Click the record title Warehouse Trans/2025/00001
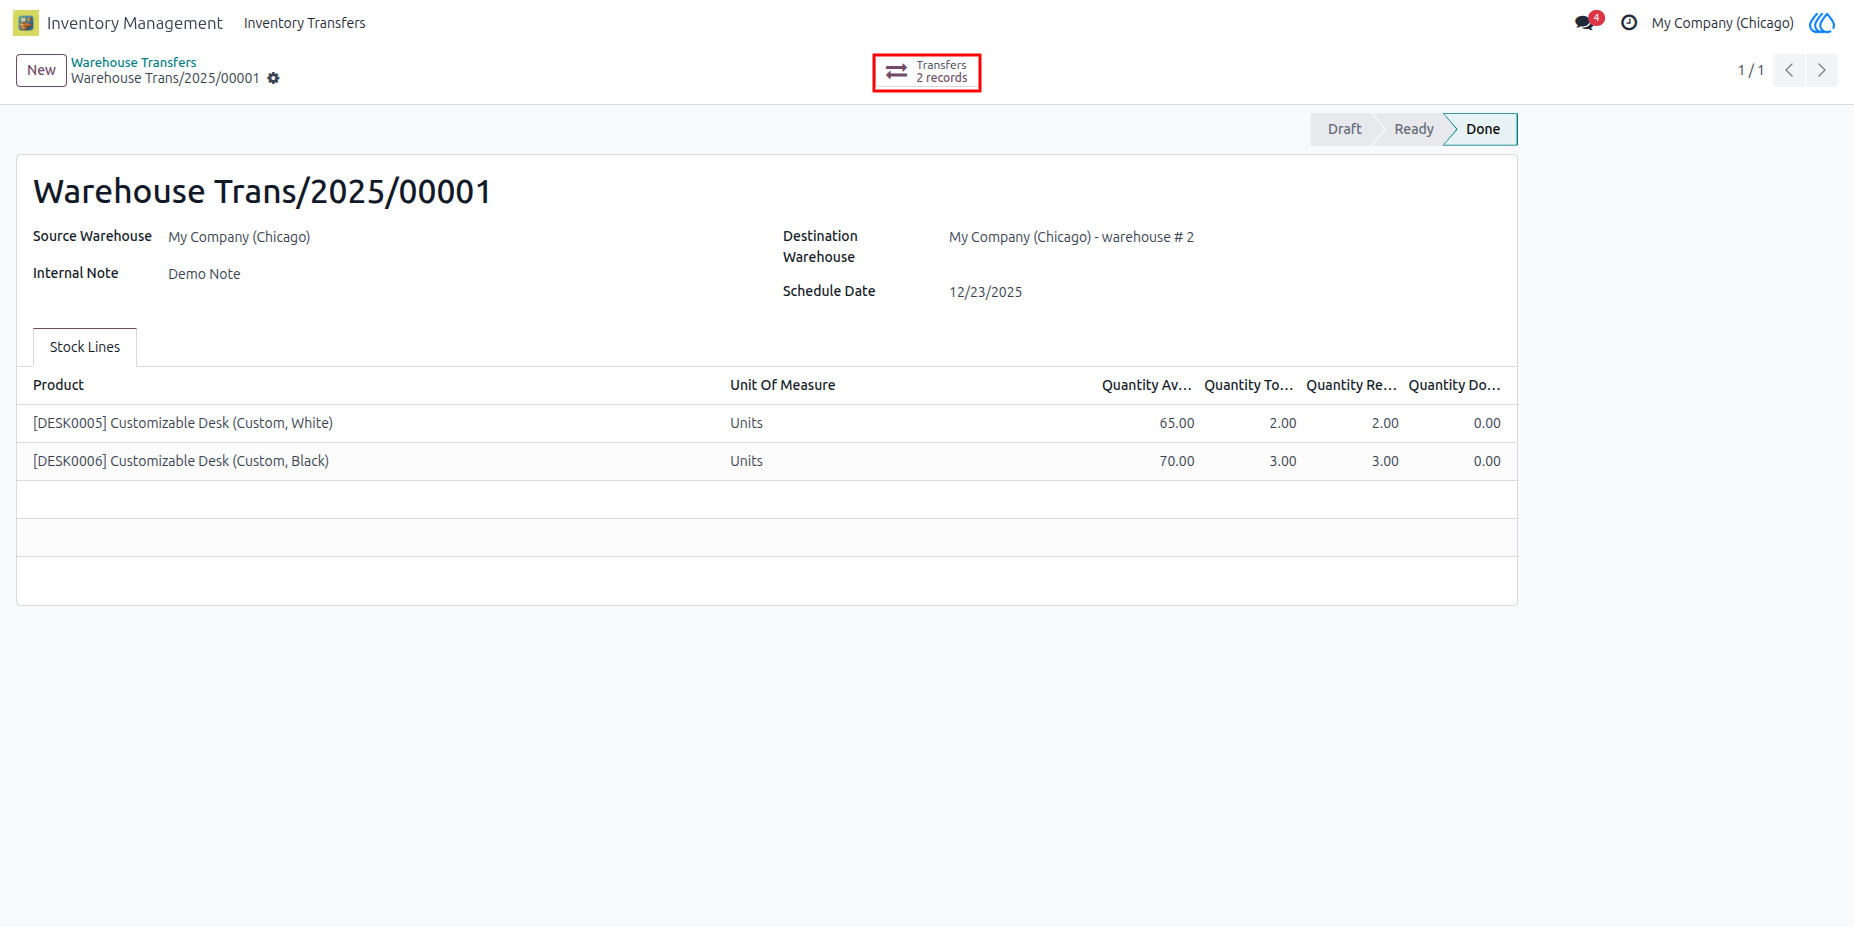1854x927 pixels. (262, 191)
